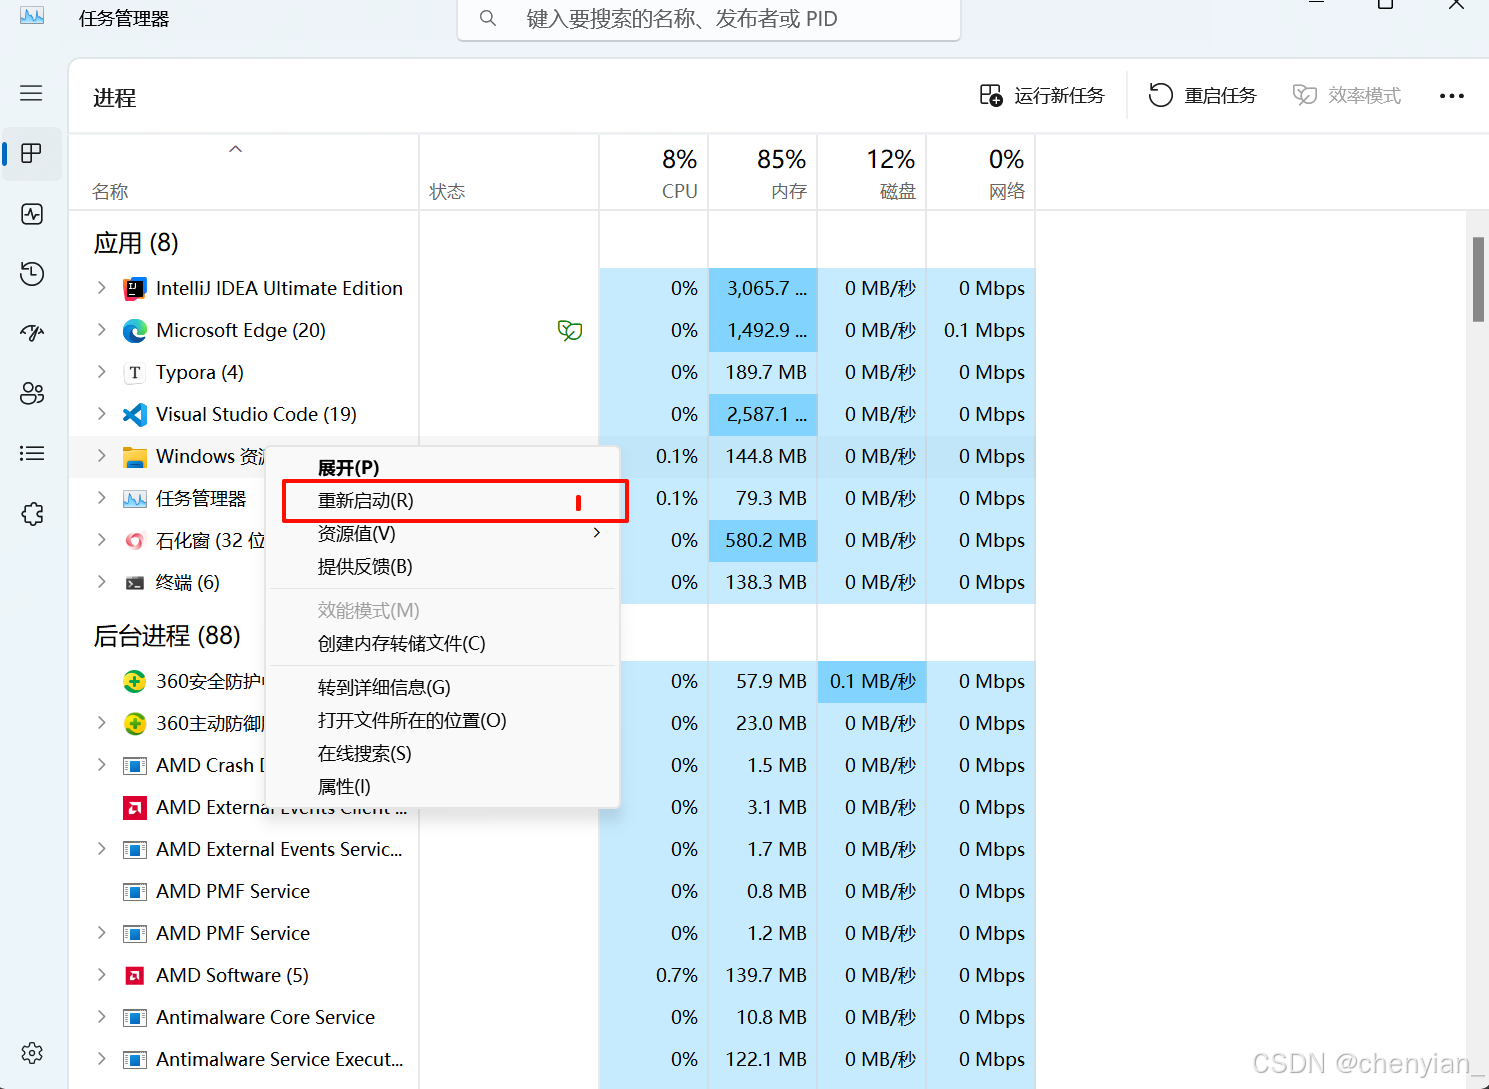This screenshot has width=1489, height=1089.
Task: Click the 3,065.7 memory cell
Action: click(x=763, y=289)
